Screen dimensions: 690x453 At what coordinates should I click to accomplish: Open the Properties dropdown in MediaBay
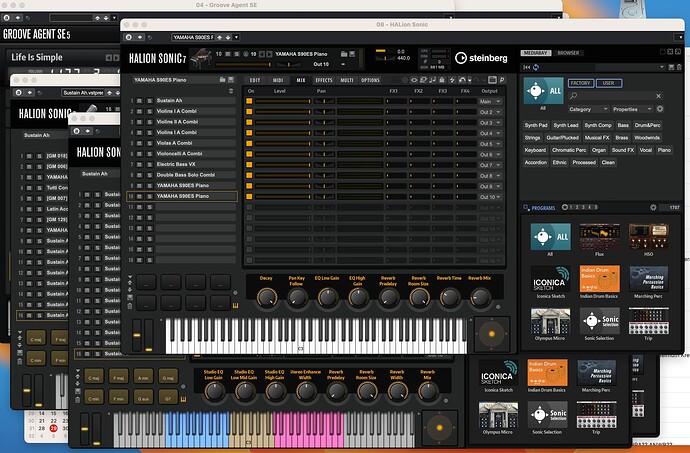pos(632,109)
